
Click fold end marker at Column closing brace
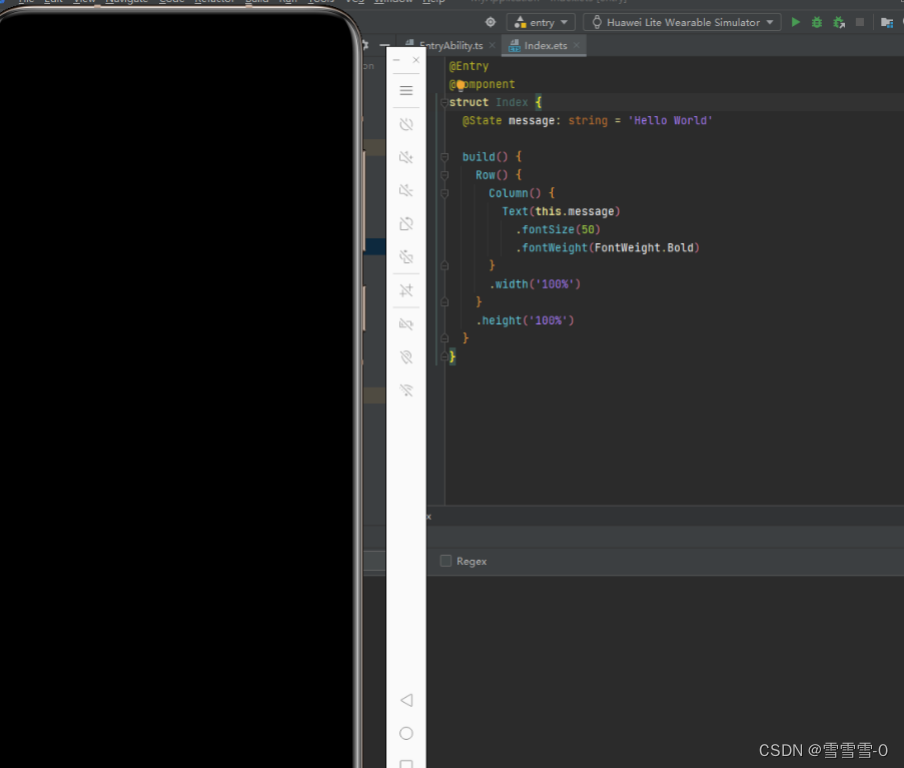pyautogui.click(x=445, y=265)
